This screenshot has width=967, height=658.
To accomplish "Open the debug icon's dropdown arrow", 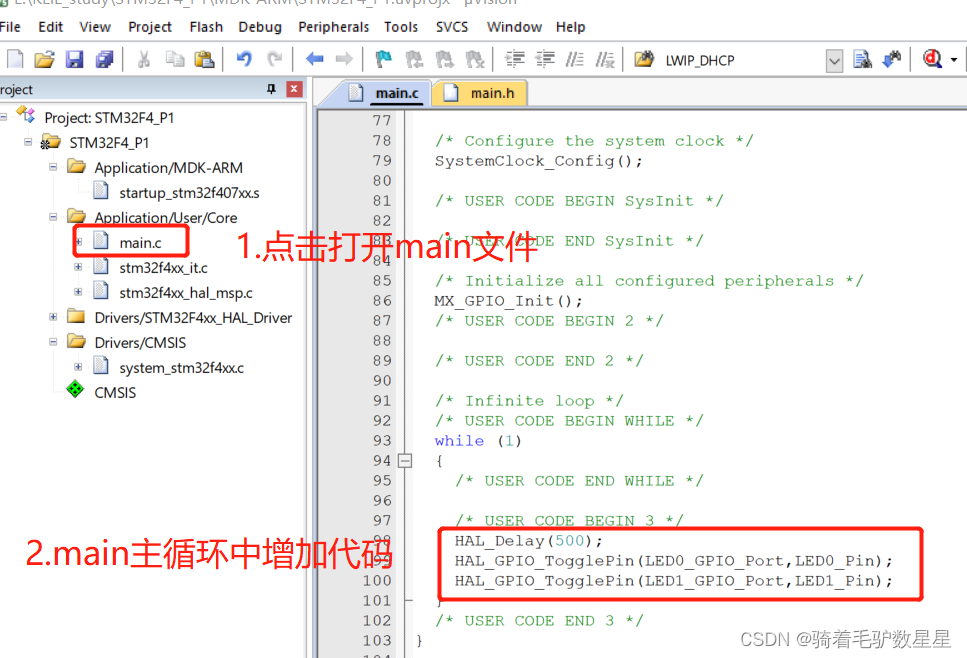I will click(954, 60).
